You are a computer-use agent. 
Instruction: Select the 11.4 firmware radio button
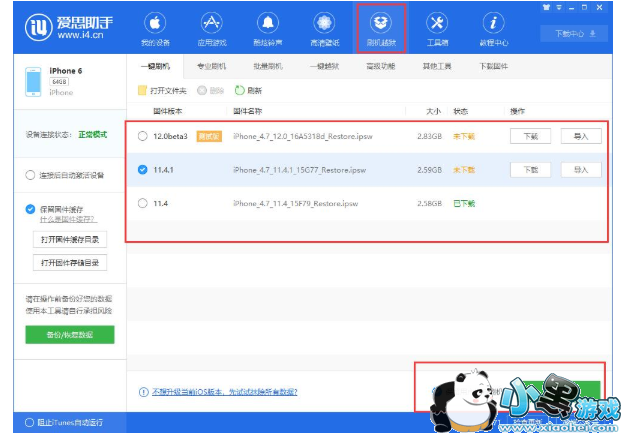(142, 204)
